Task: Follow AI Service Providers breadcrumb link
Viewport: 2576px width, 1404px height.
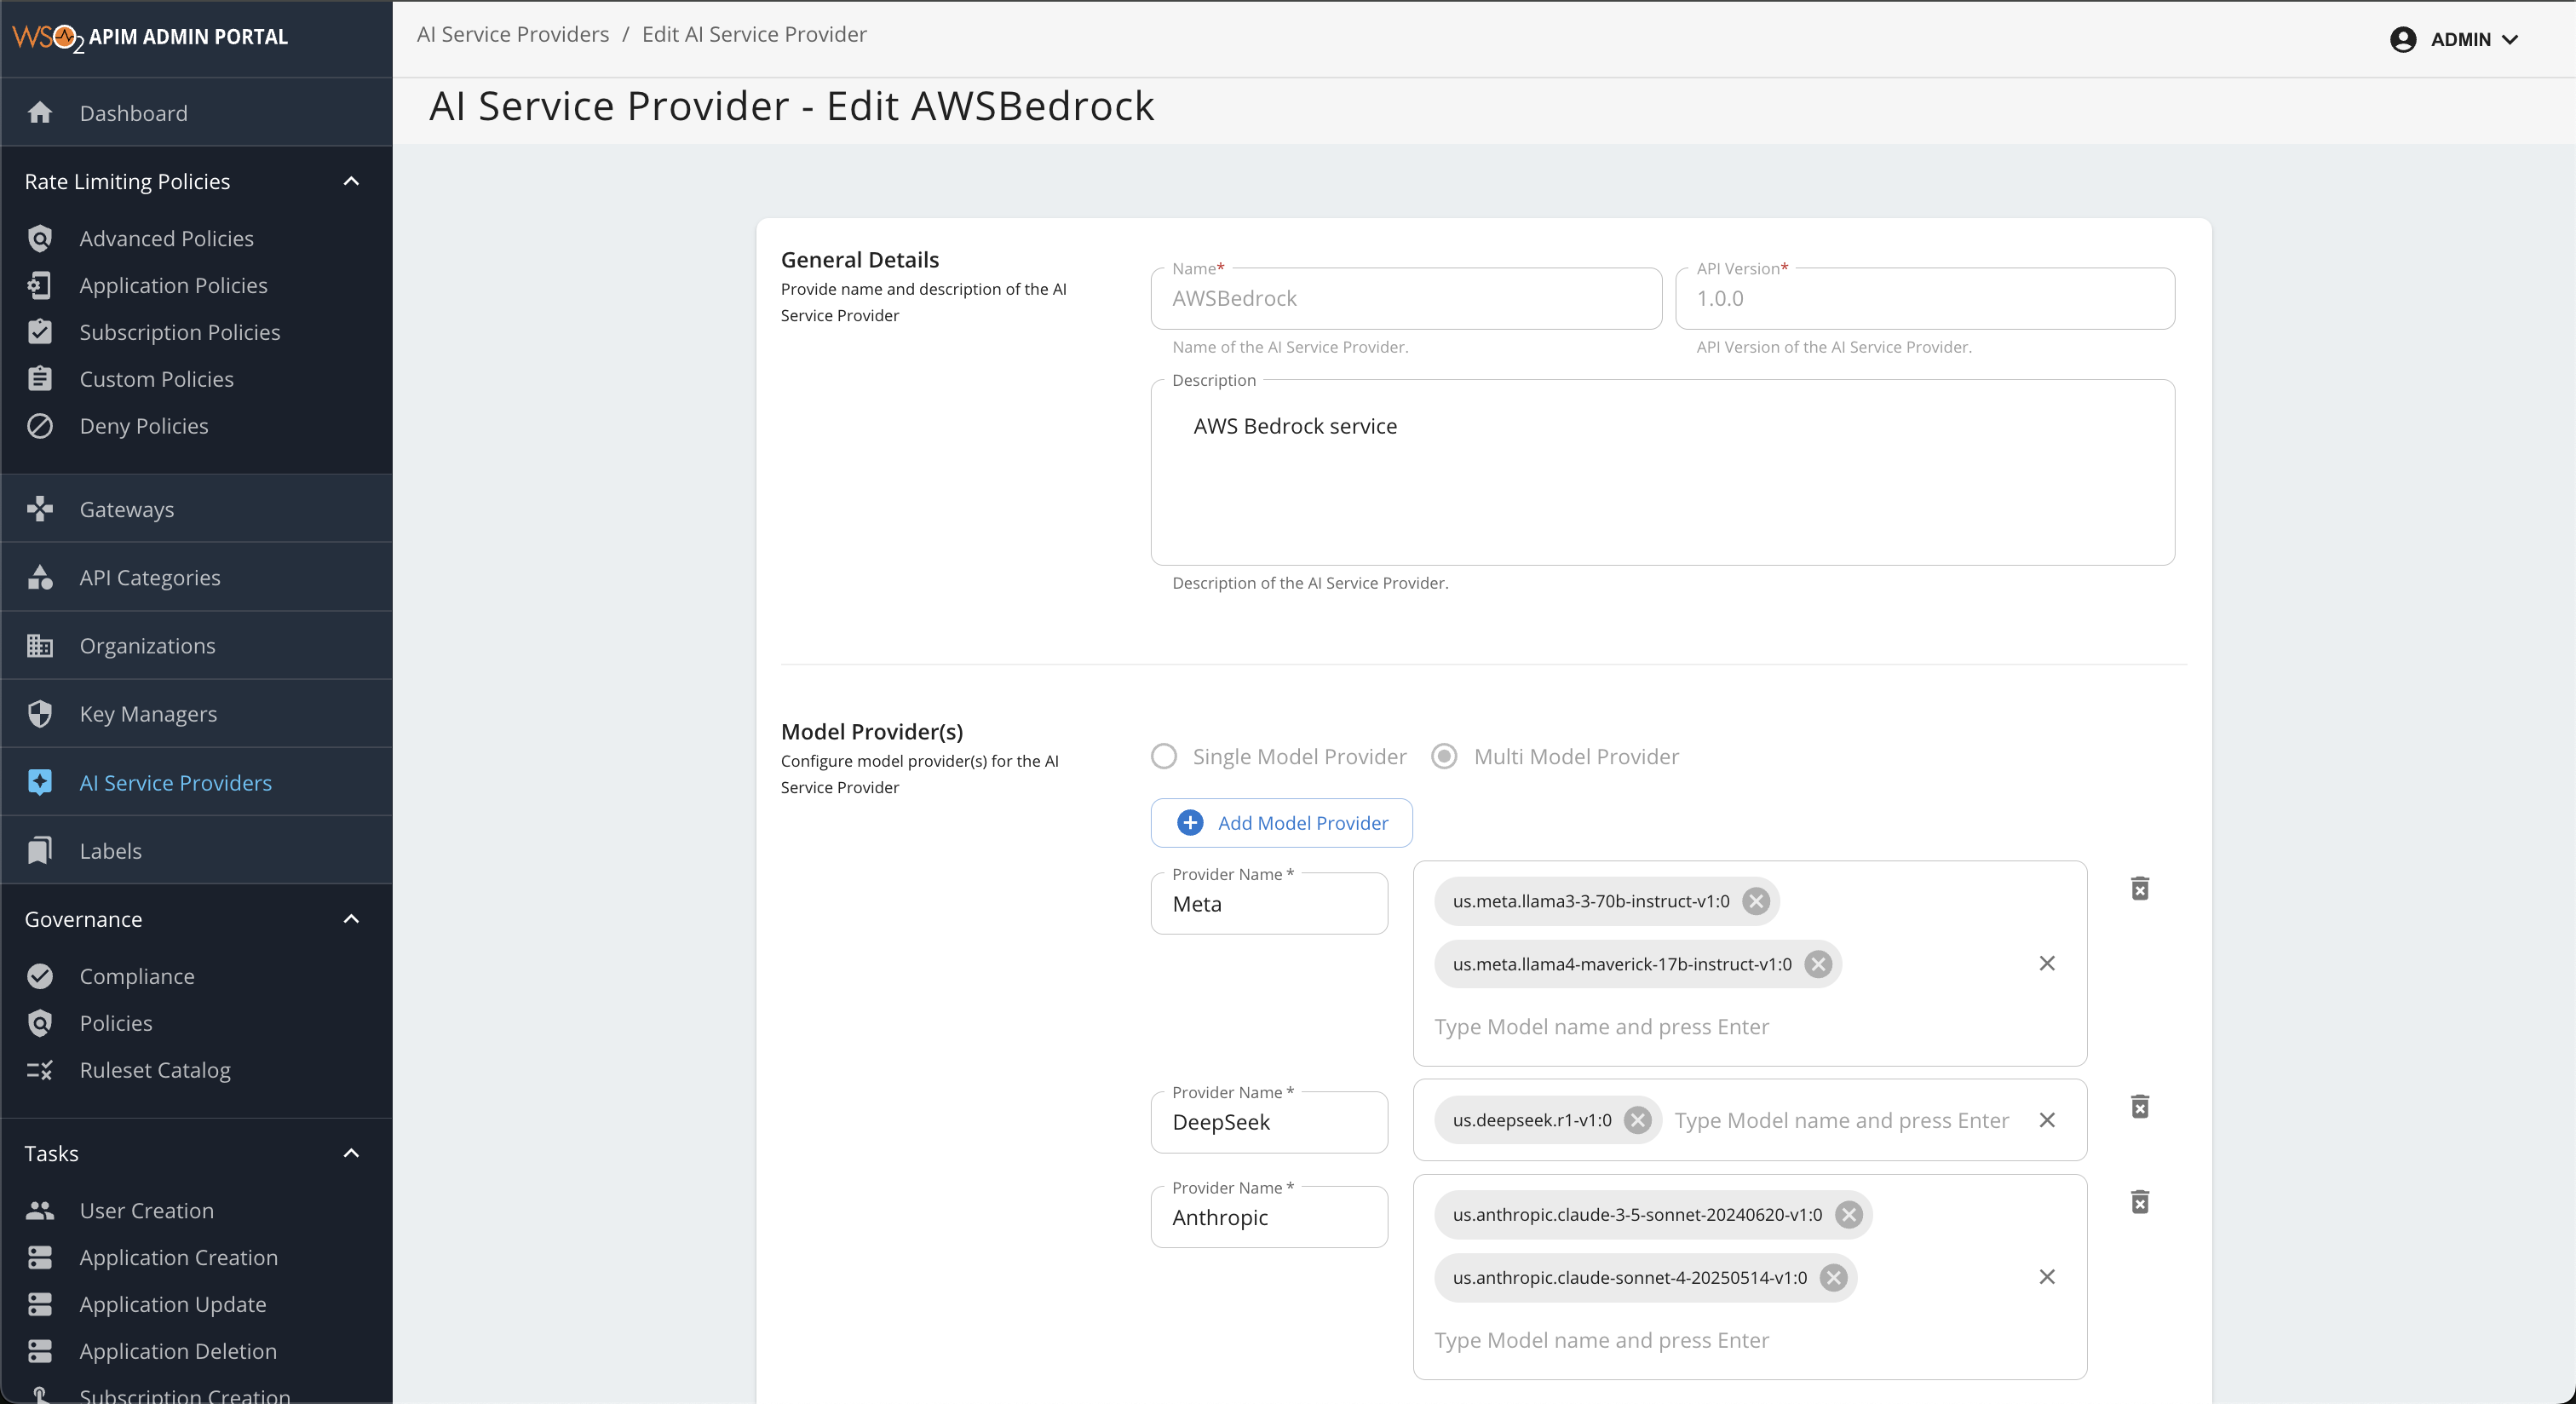Action: [x=513, y=34]
